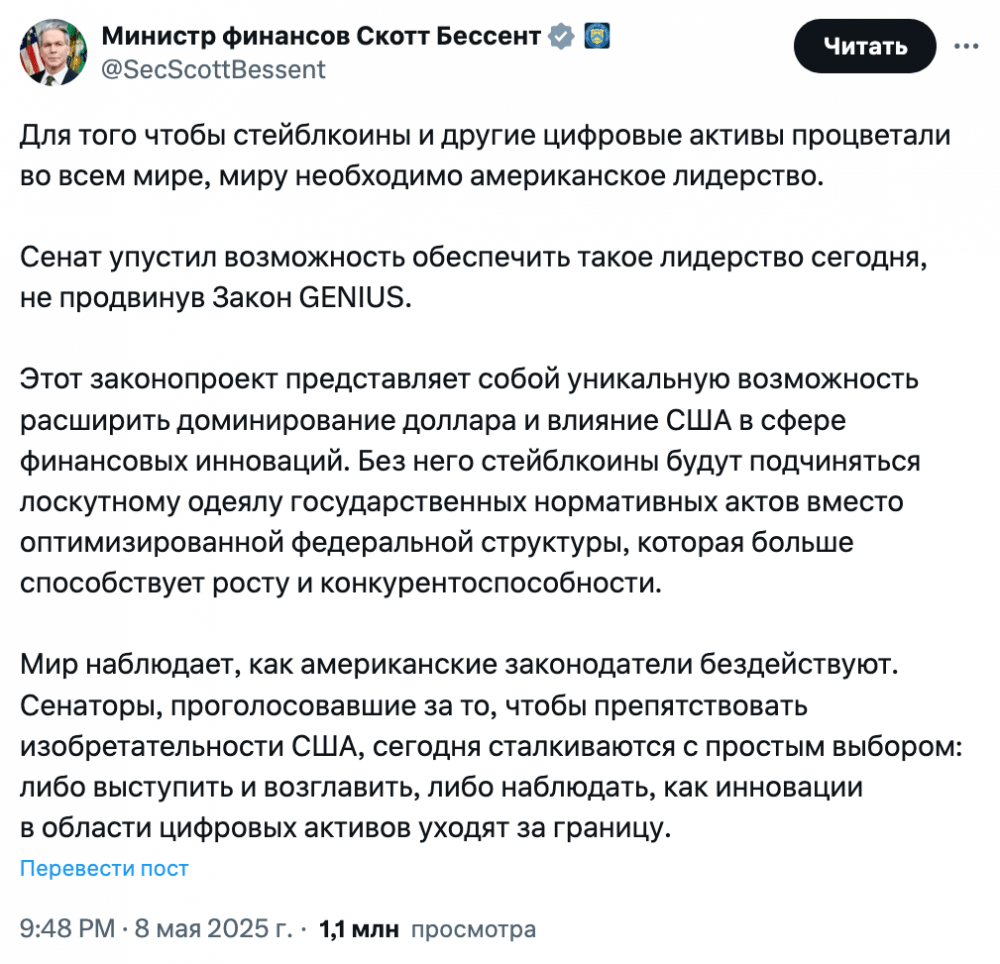Click the Перевести пост translate link
Viewport: 1000px width, 964px height.
[x=104, y=868]
